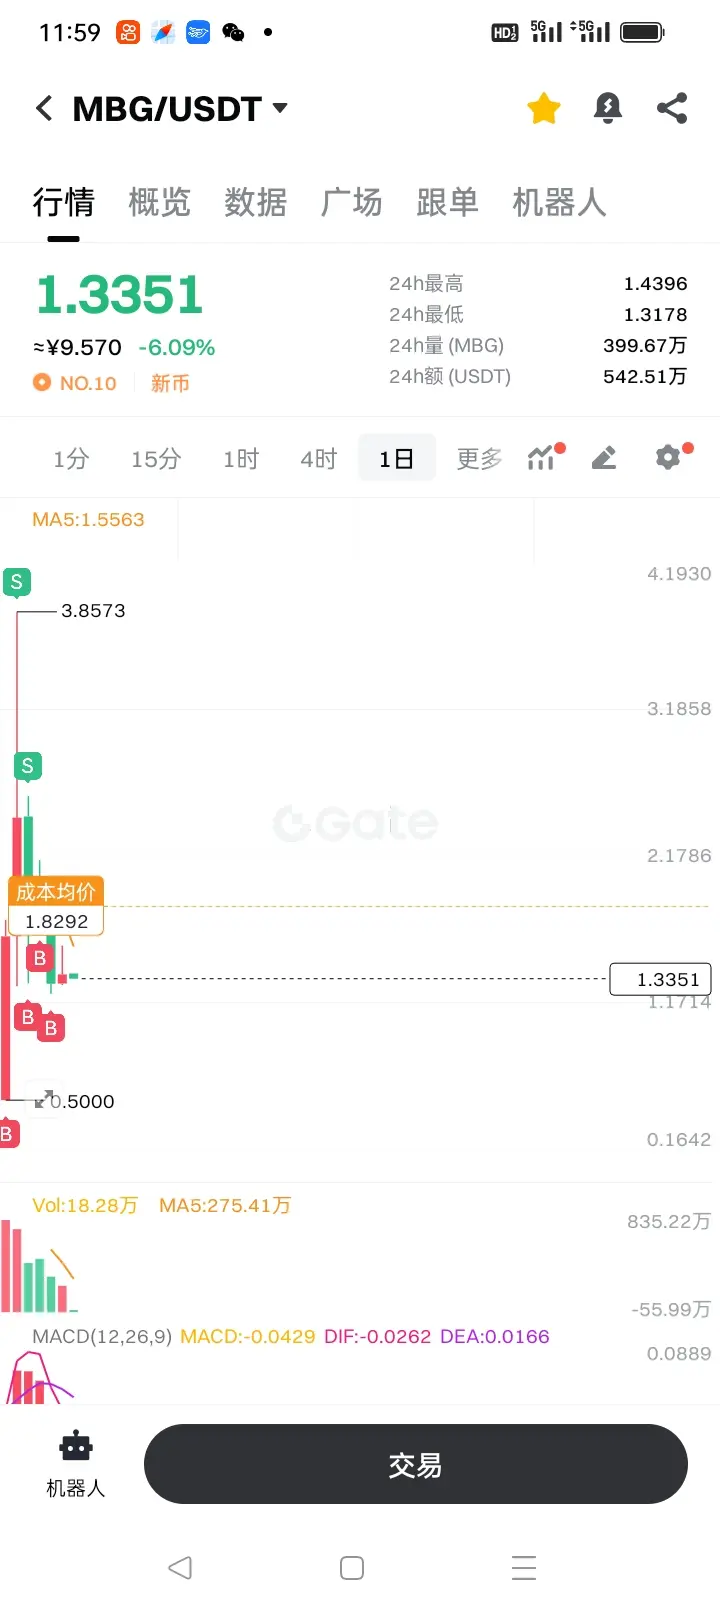Viewport: 720px width, 1612px height.
Task: Tap the NO.10 新币 ranking link
Action: pyautogui.click(x=112, y=383)
